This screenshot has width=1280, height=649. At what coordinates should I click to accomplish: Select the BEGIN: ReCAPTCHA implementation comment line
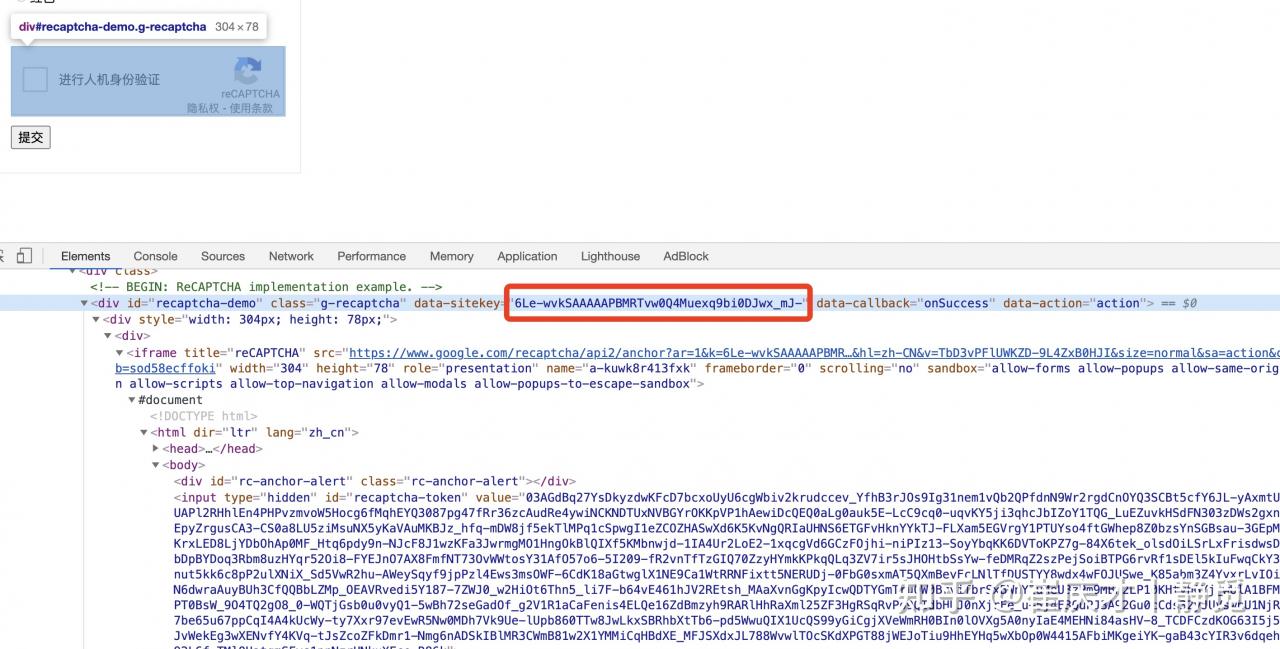266,287
